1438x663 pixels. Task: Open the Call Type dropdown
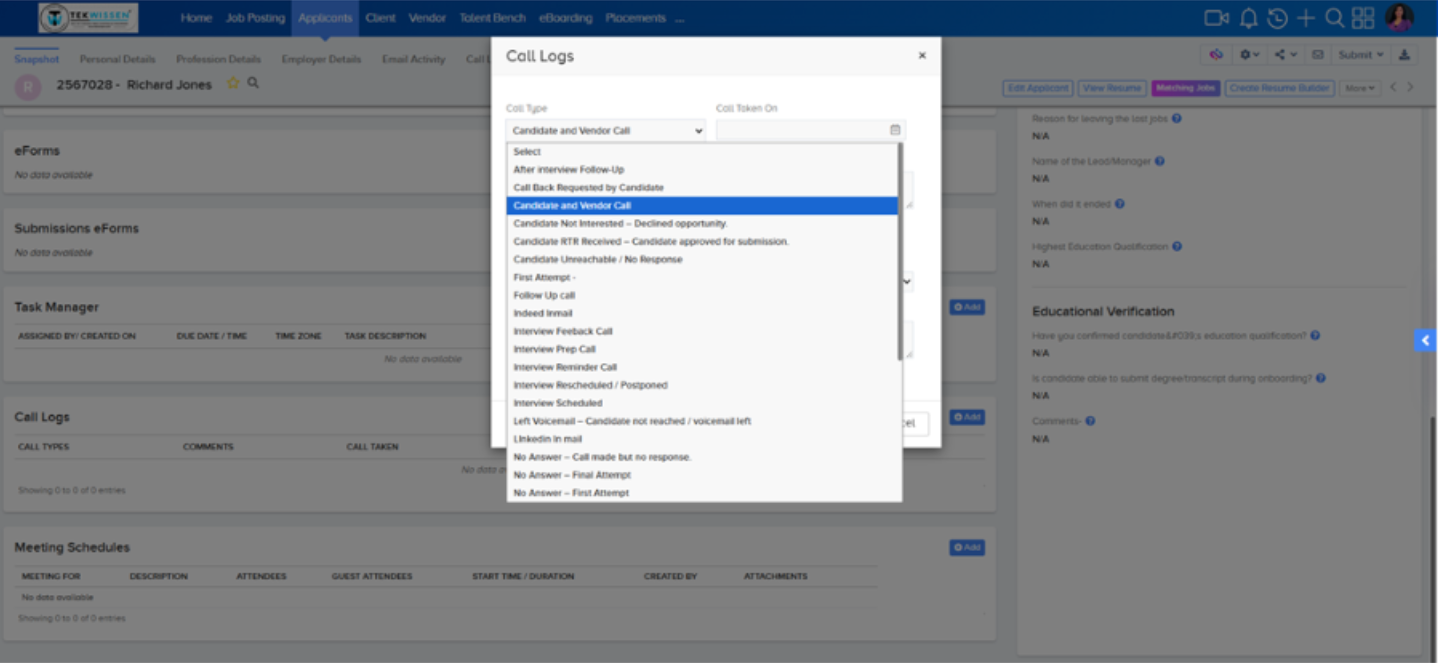[605, 130]
